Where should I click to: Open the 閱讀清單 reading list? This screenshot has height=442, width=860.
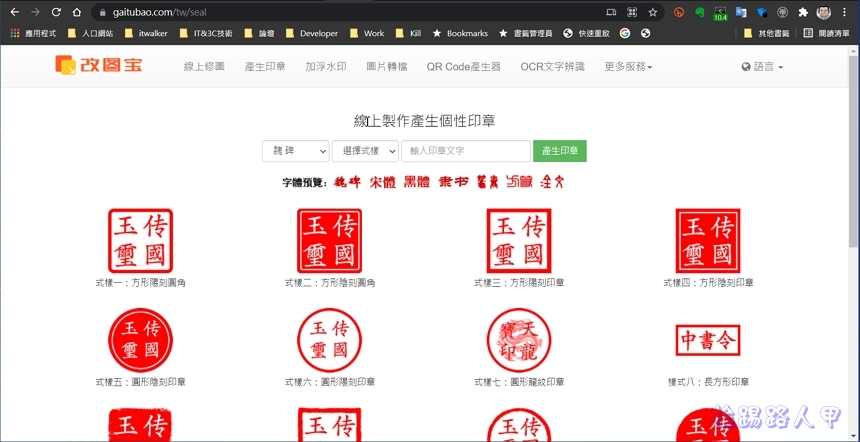[826, 33]
